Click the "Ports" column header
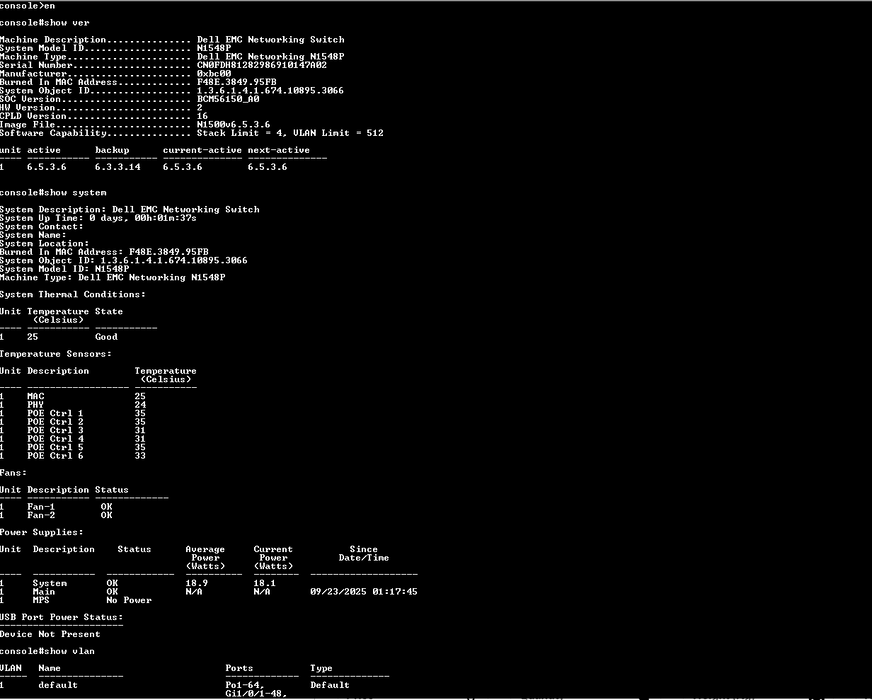872x700 pixels. [239, 668]
